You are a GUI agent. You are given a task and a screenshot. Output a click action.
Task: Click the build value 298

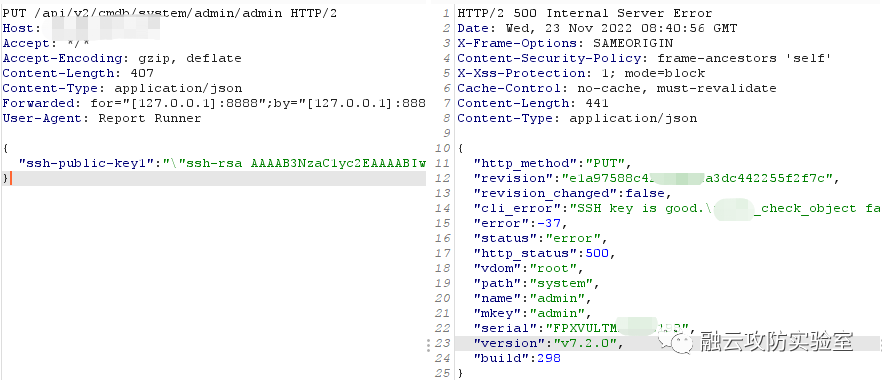(x=549, y=358)
